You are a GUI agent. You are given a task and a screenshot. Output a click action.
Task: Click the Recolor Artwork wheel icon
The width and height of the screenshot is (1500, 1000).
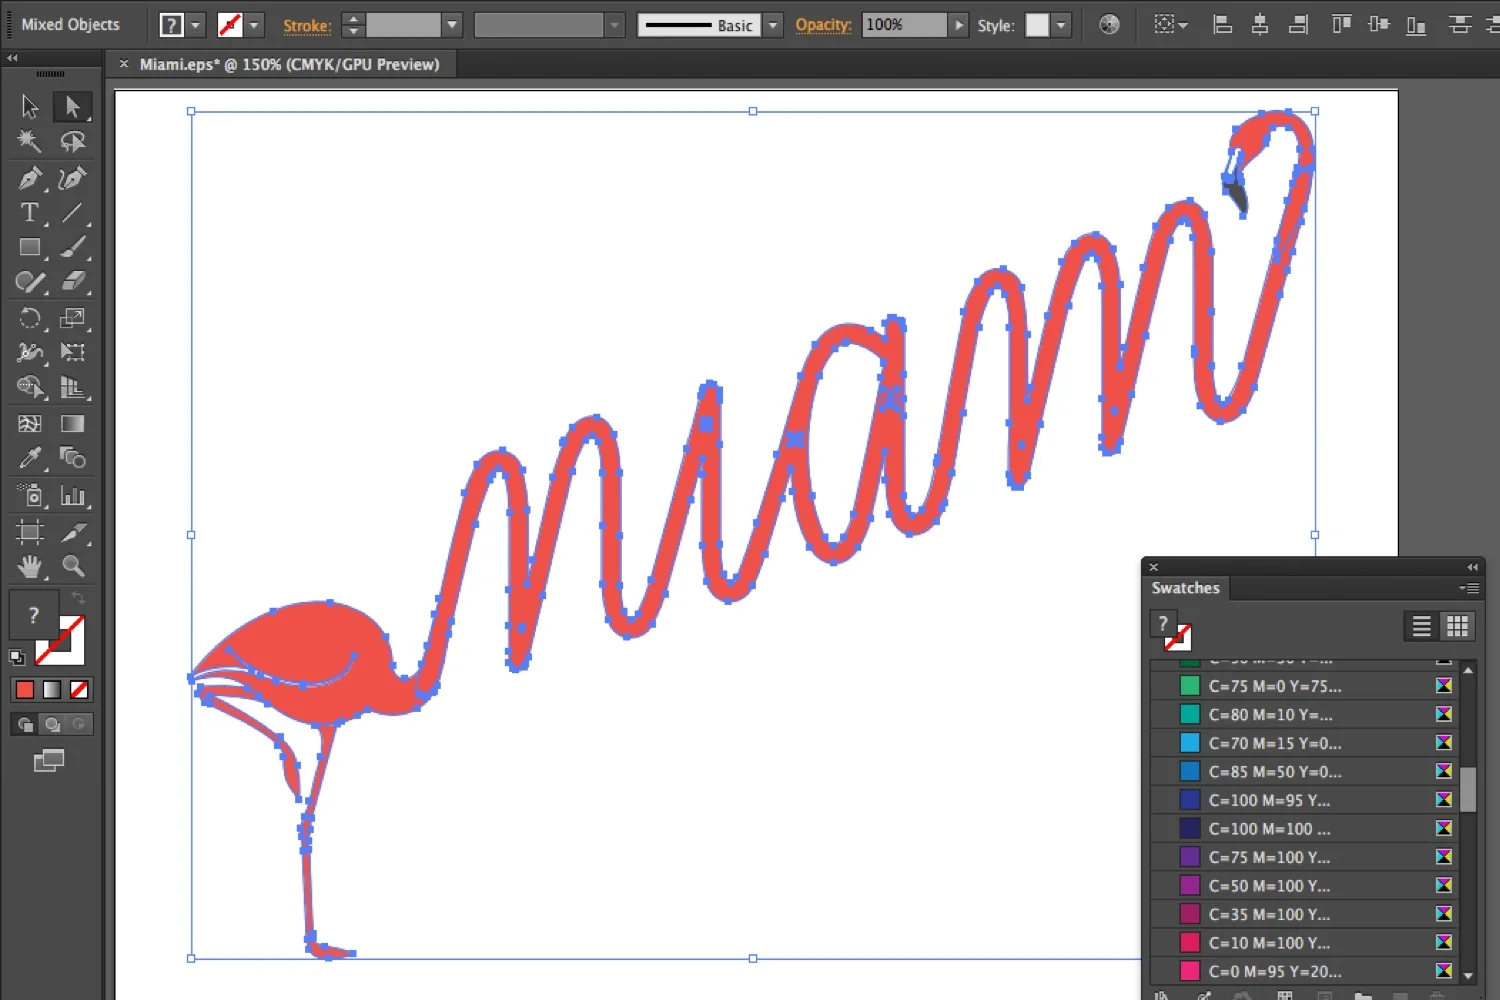1109,25
